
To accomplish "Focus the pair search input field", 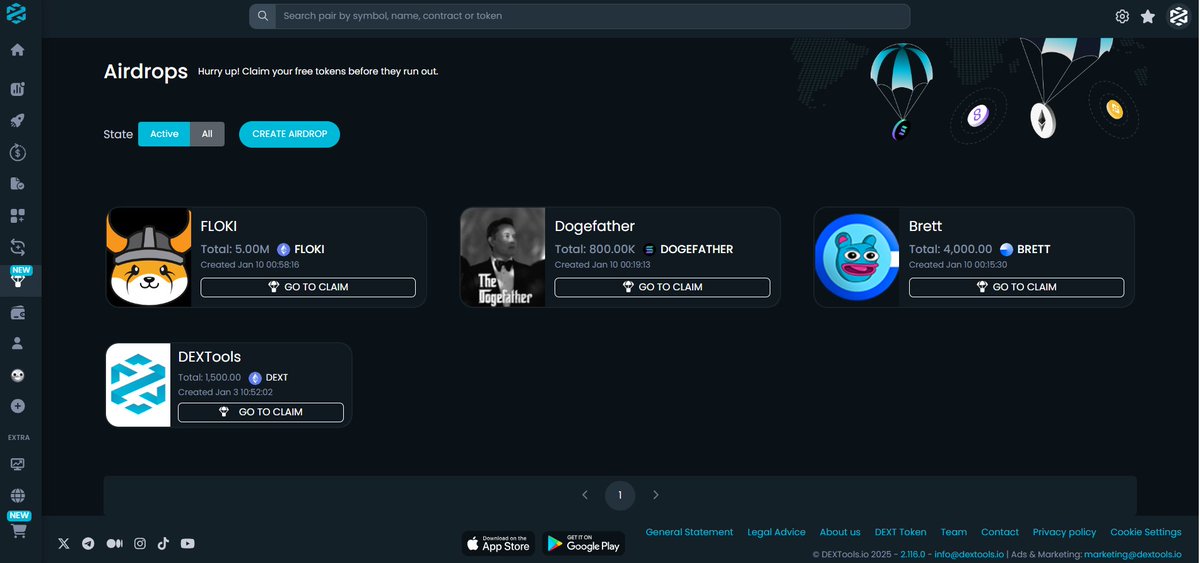I will [592, 16].
